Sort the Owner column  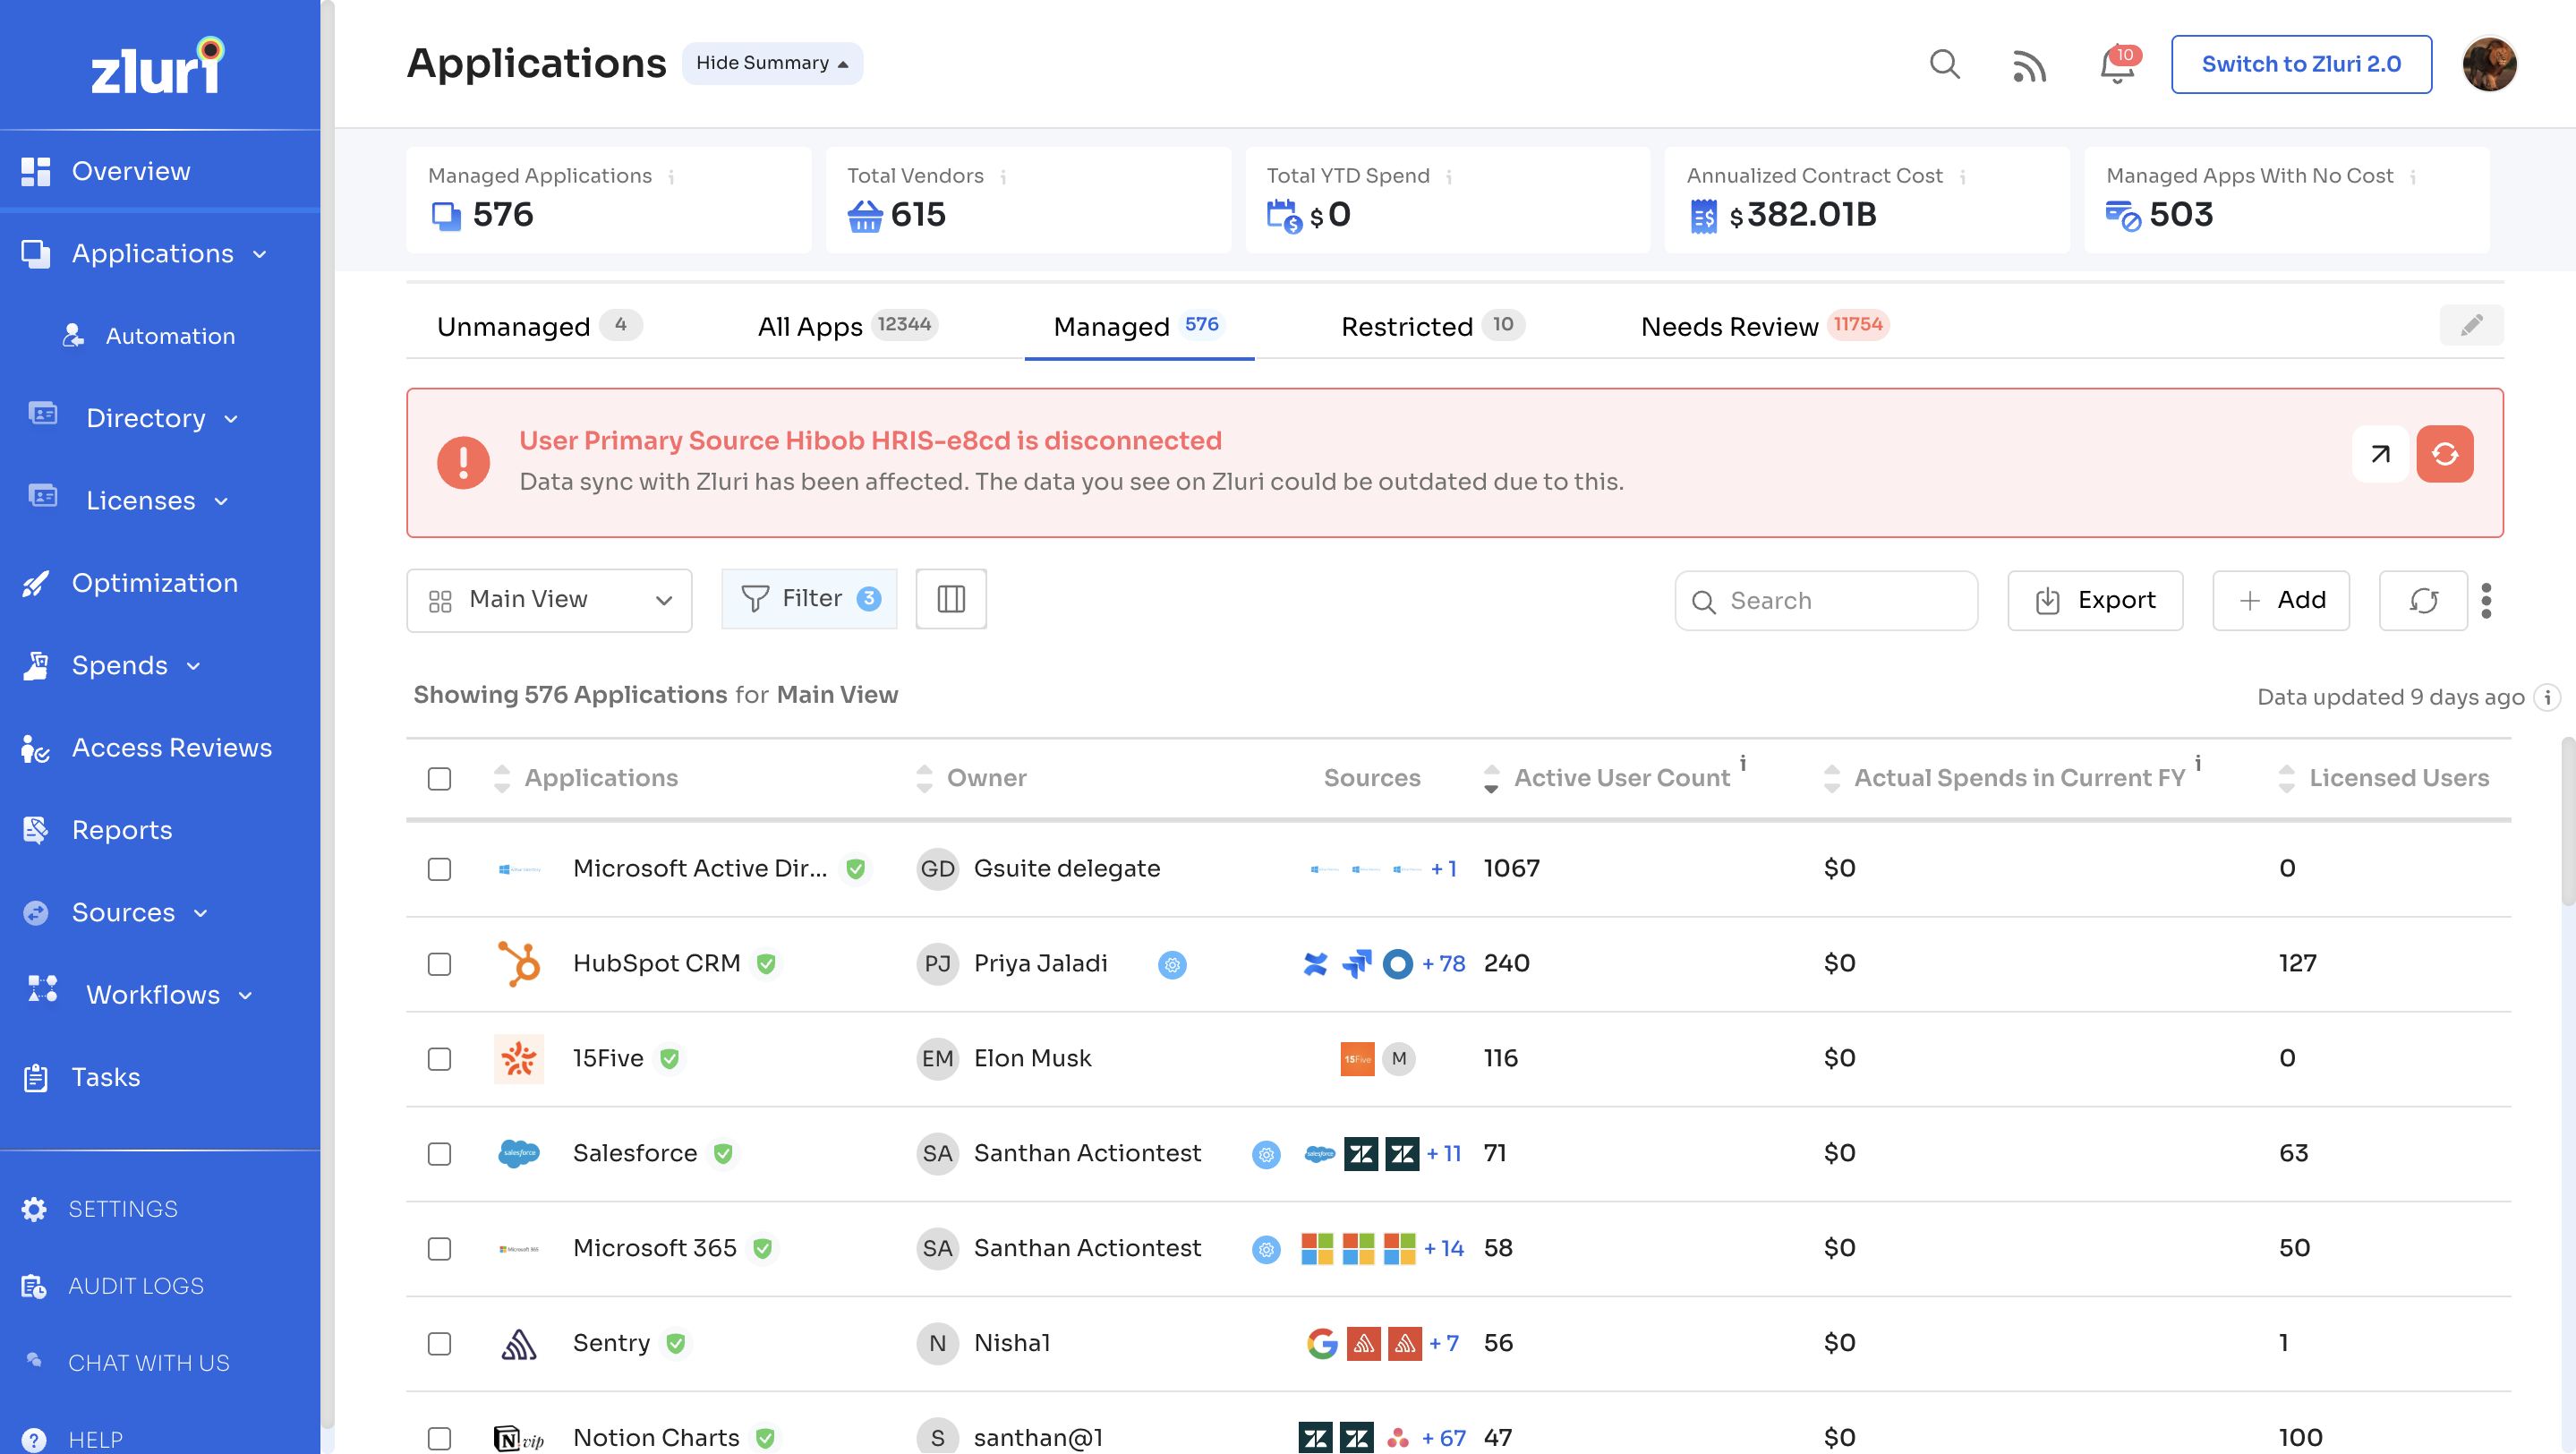pyautogui.click(x=924, y=778)
